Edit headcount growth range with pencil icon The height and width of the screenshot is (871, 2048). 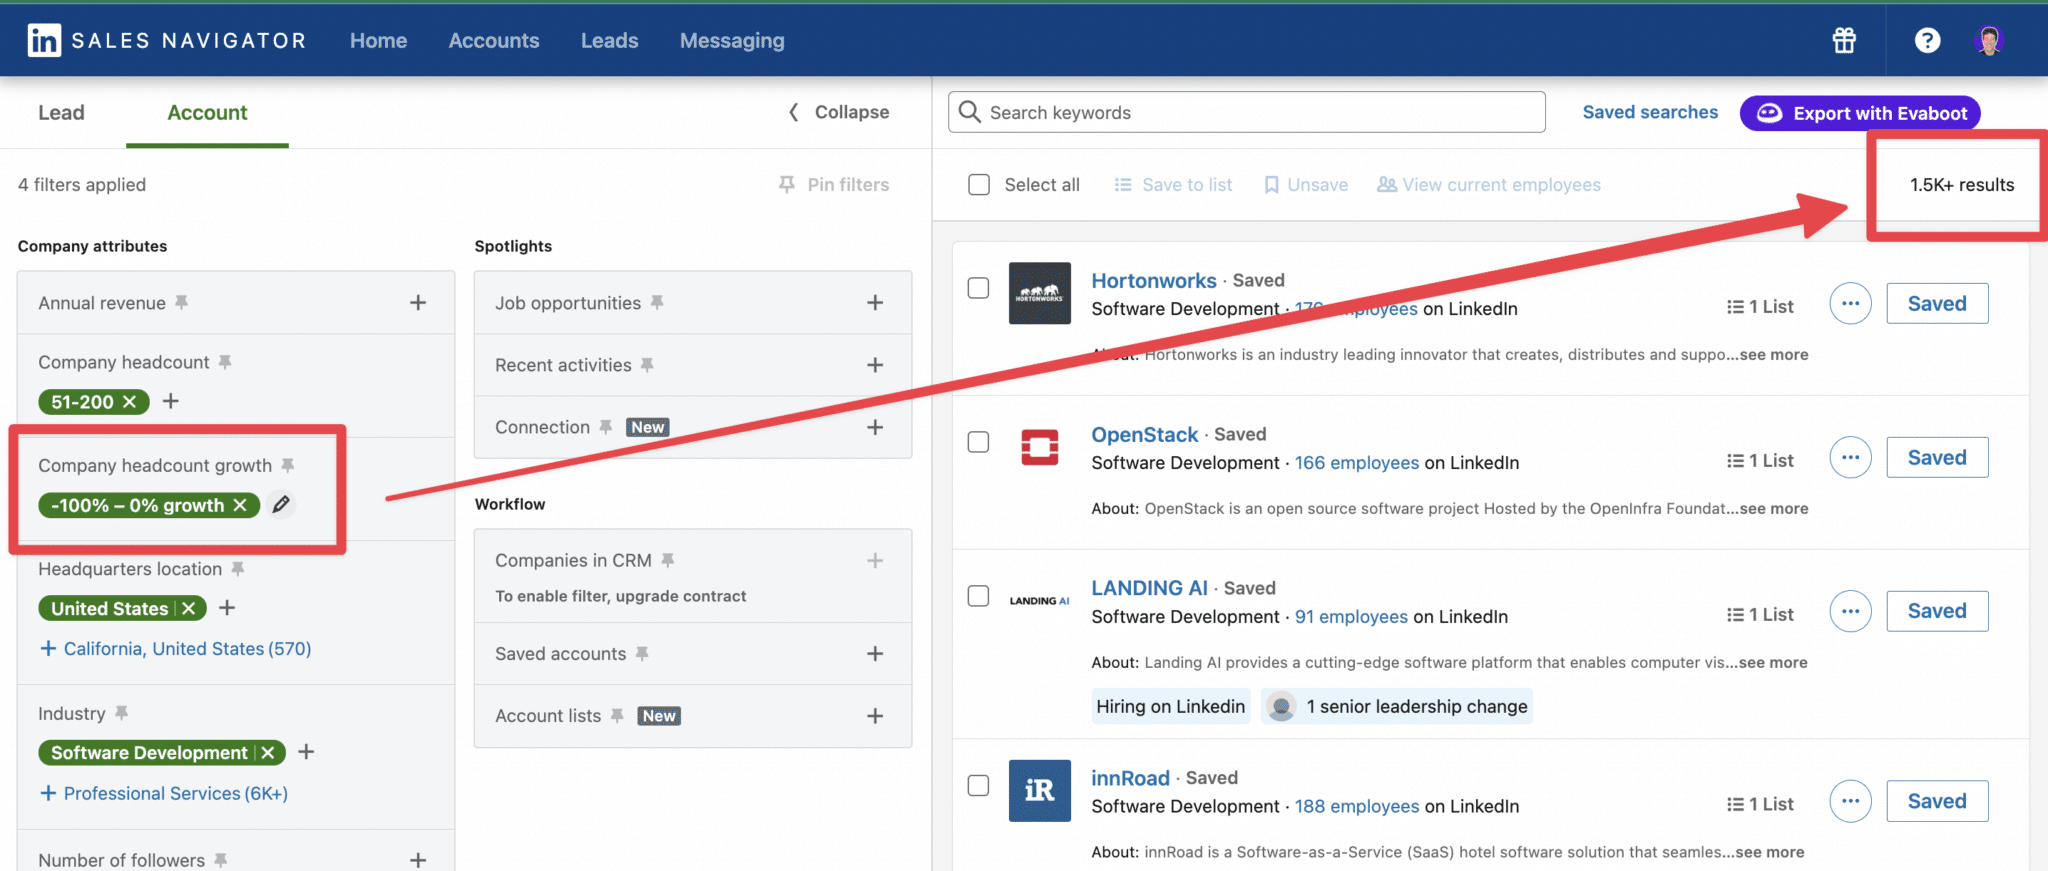click(x=281, y=504)
